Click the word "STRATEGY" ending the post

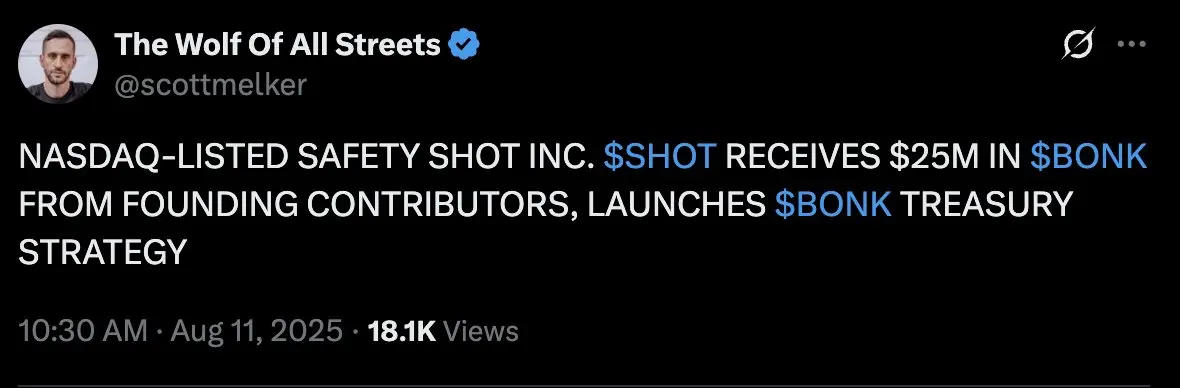coord(102,252)
